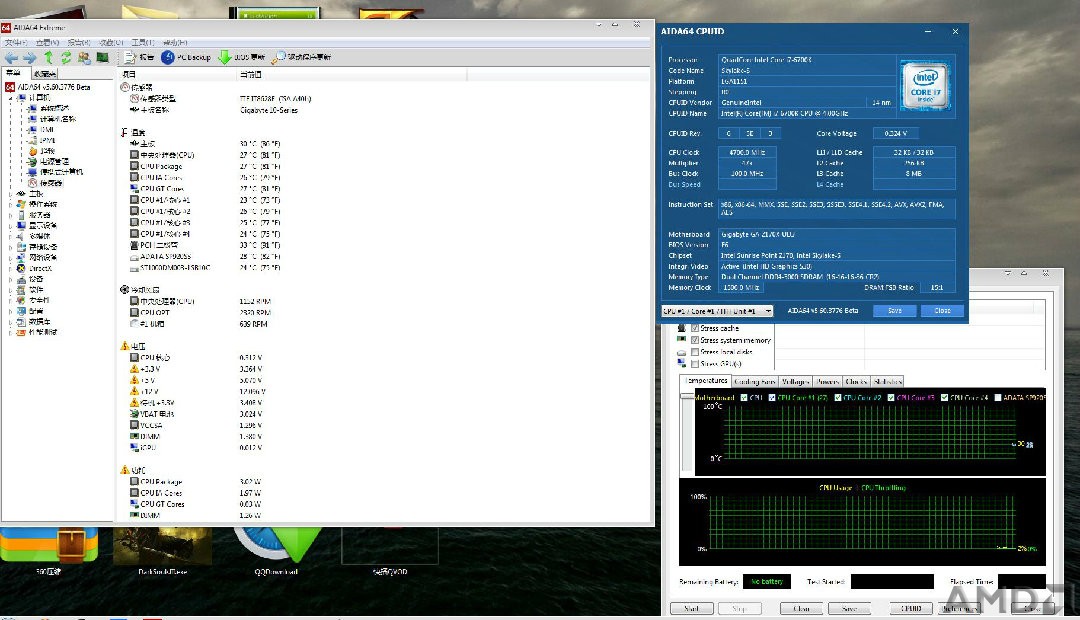Launch PC Backup from the toolbar

186,57
